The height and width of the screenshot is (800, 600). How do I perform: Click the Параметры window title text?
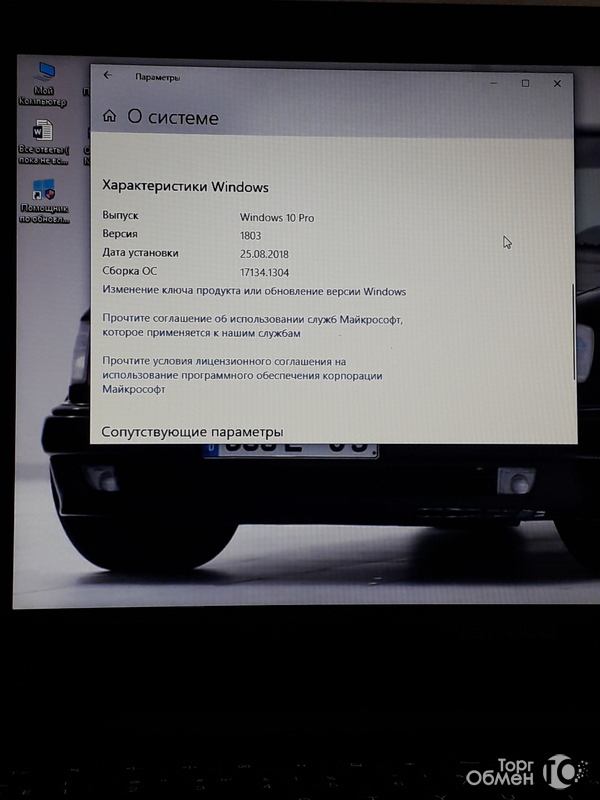point(157,77)
